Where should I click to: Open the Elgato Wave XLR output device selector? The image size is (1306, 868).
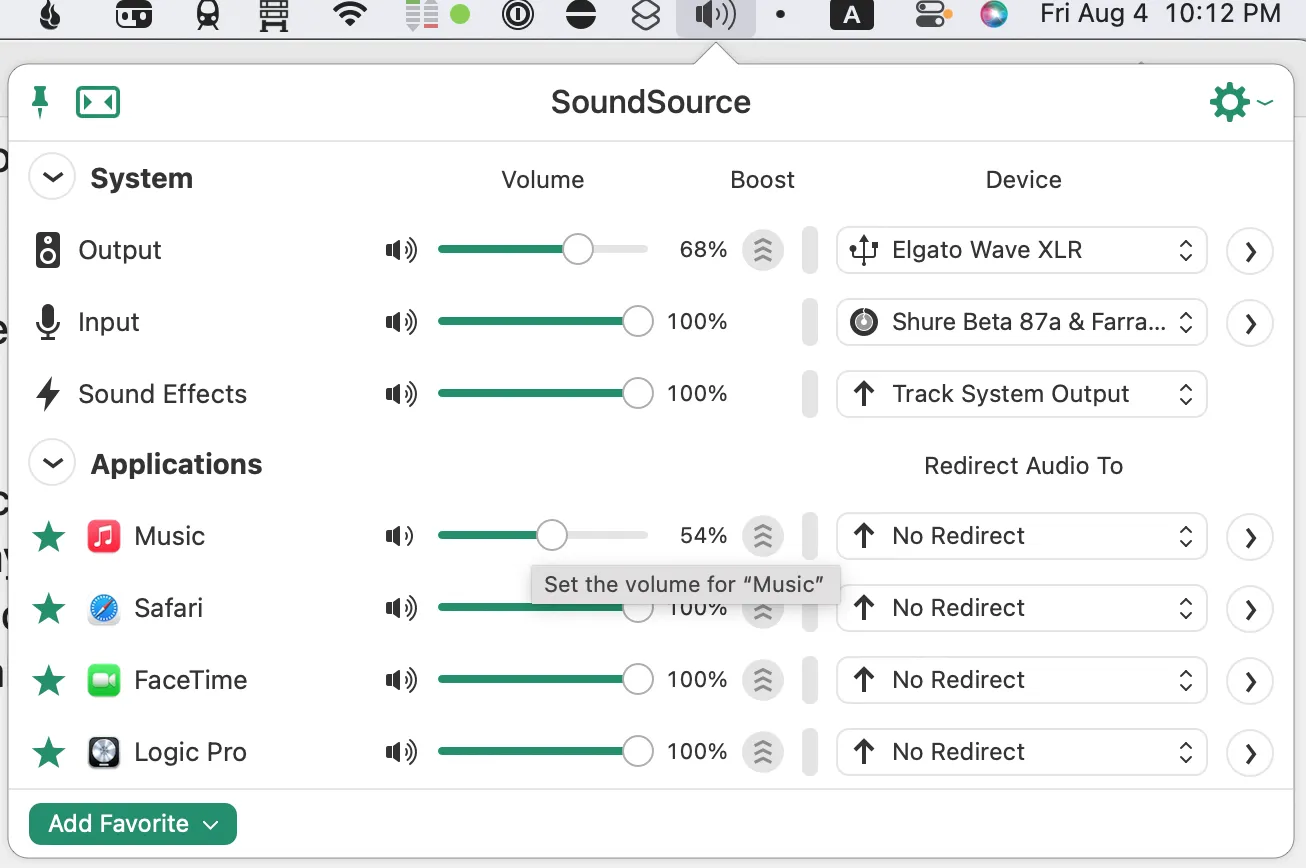[1021, 250]
